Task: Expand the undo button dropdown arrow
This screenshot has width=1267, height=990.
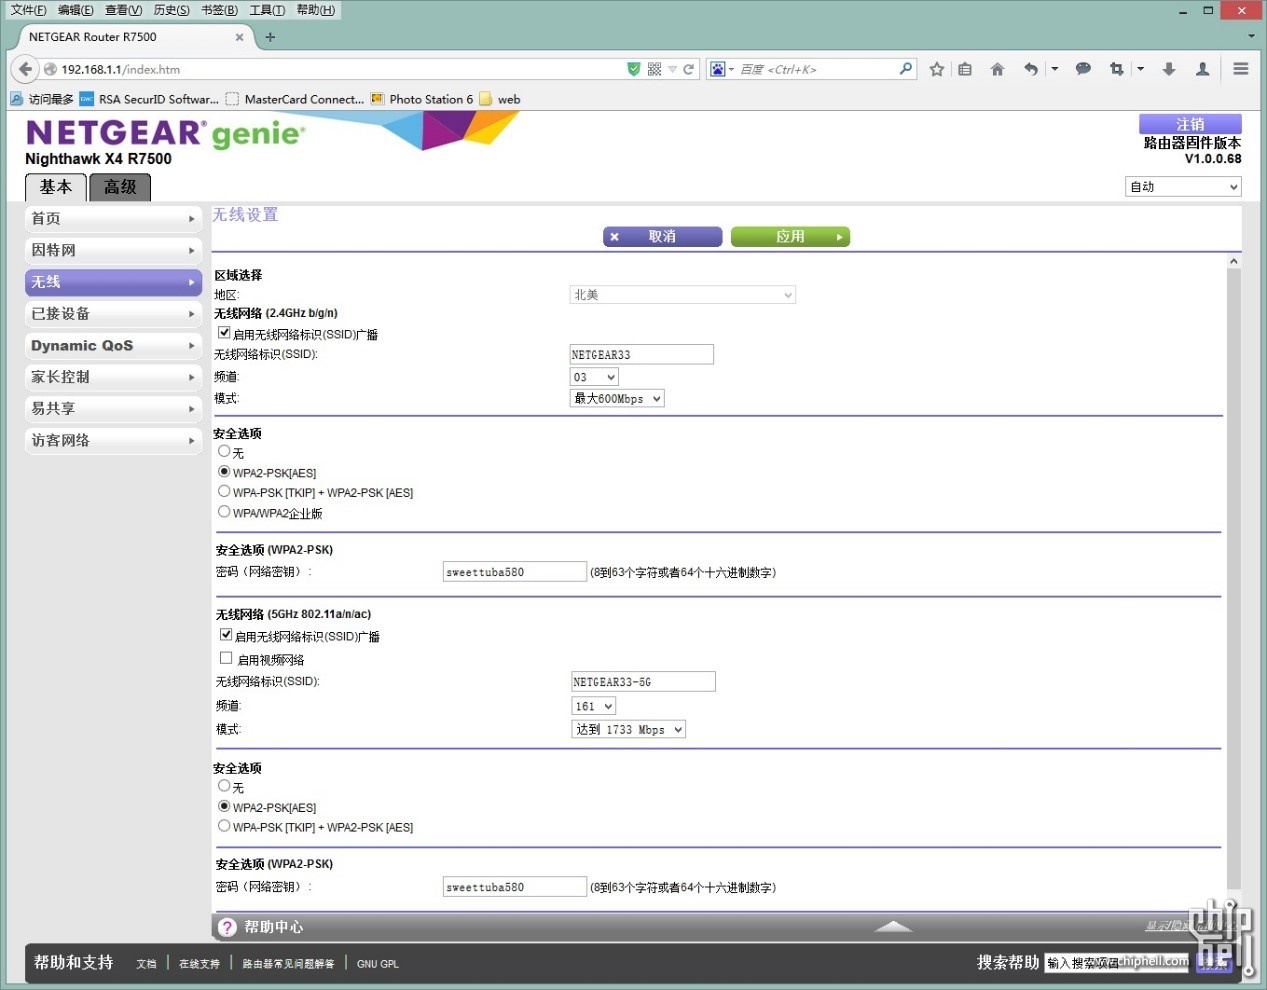Action: (1054, 69)
